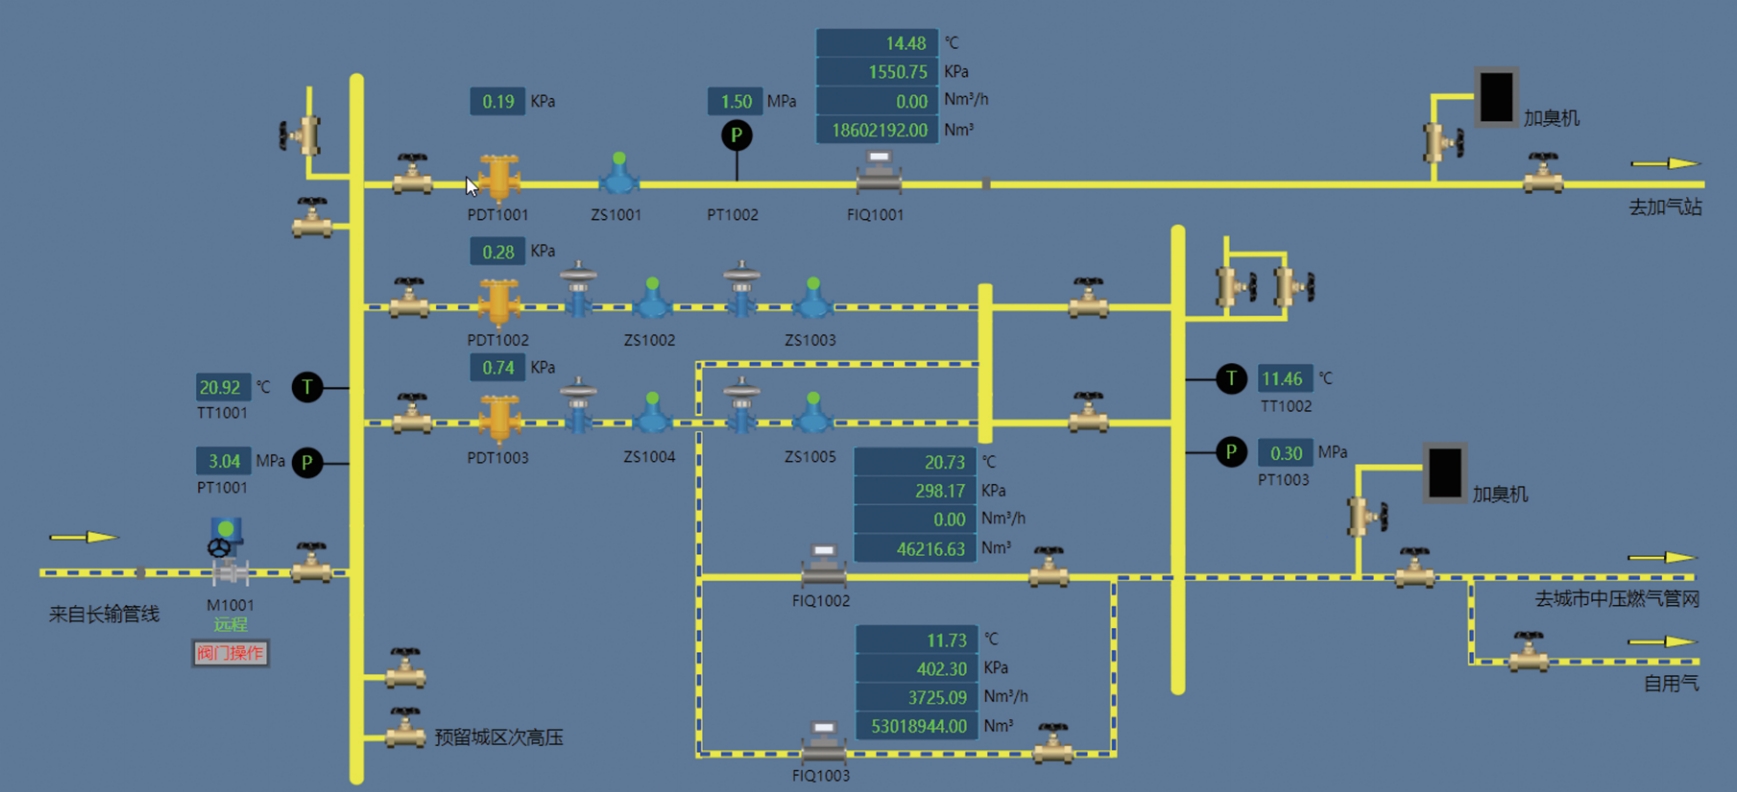Viewport: 1737px width, 792px height.
Task: Click the PDT1001 filter icon
Action: [x=498, y=179]
